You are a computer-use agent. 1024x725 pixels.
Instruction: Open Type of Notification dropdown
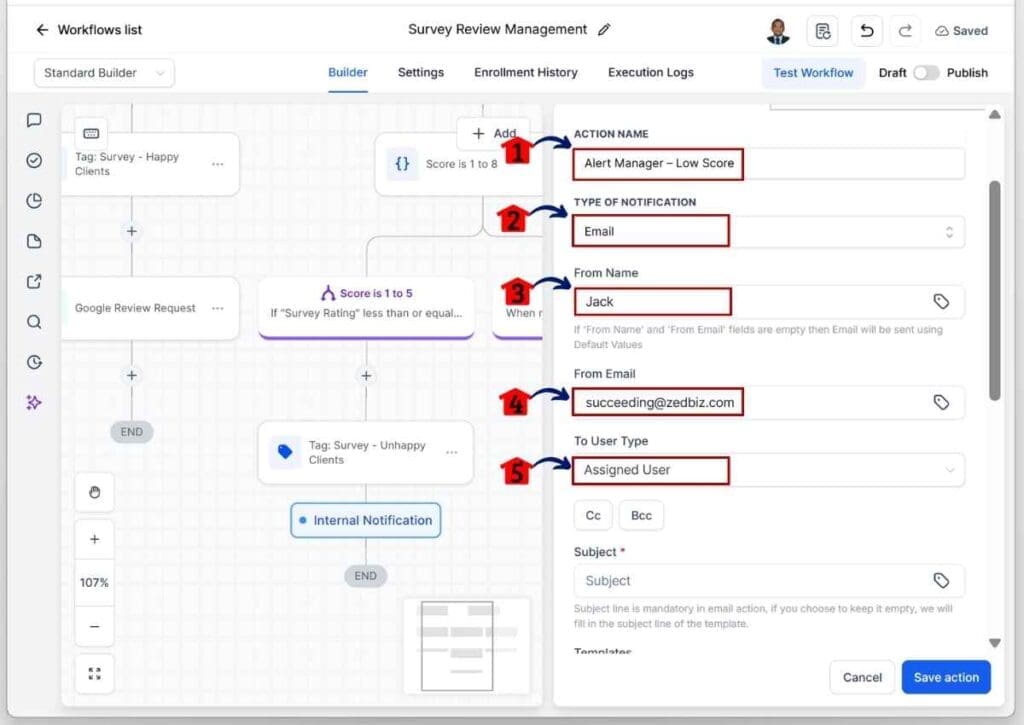coord(769,231)
